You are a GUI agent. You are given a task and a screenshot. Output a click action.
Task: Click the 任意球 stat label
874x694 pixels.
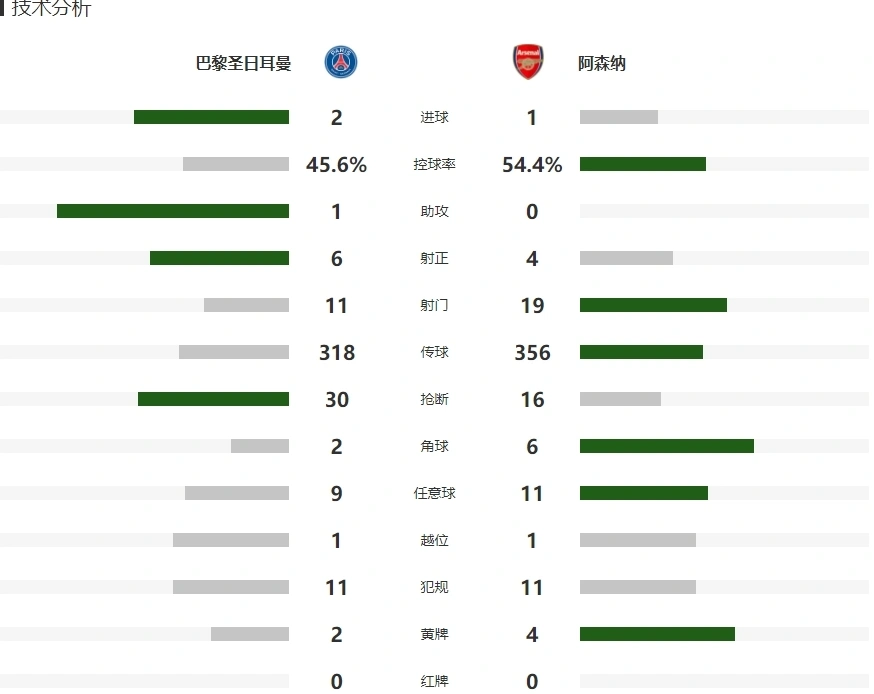[434, 493]
